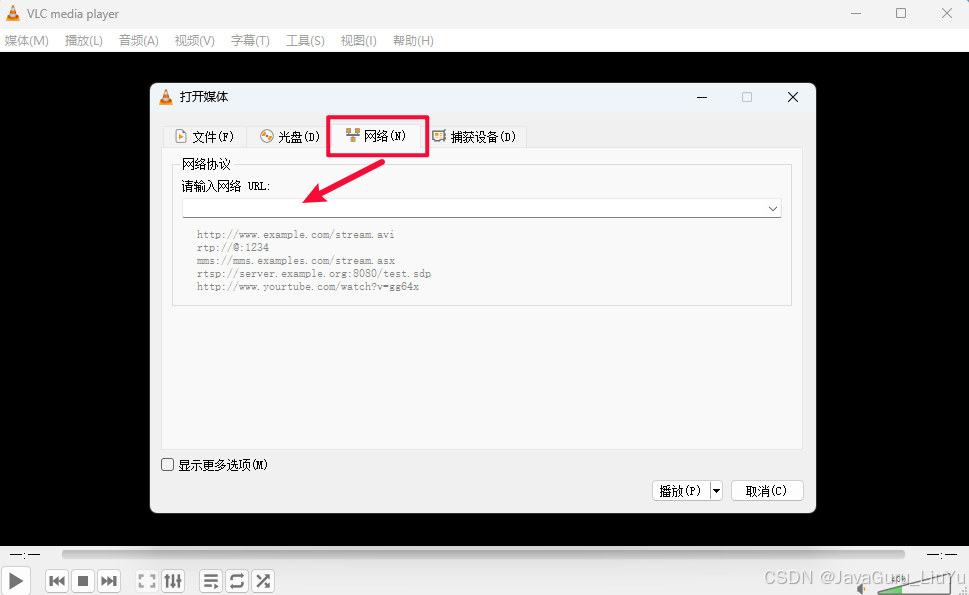
Task: Toggle loop repeat mode icon
Action: [x=237, y=581]
